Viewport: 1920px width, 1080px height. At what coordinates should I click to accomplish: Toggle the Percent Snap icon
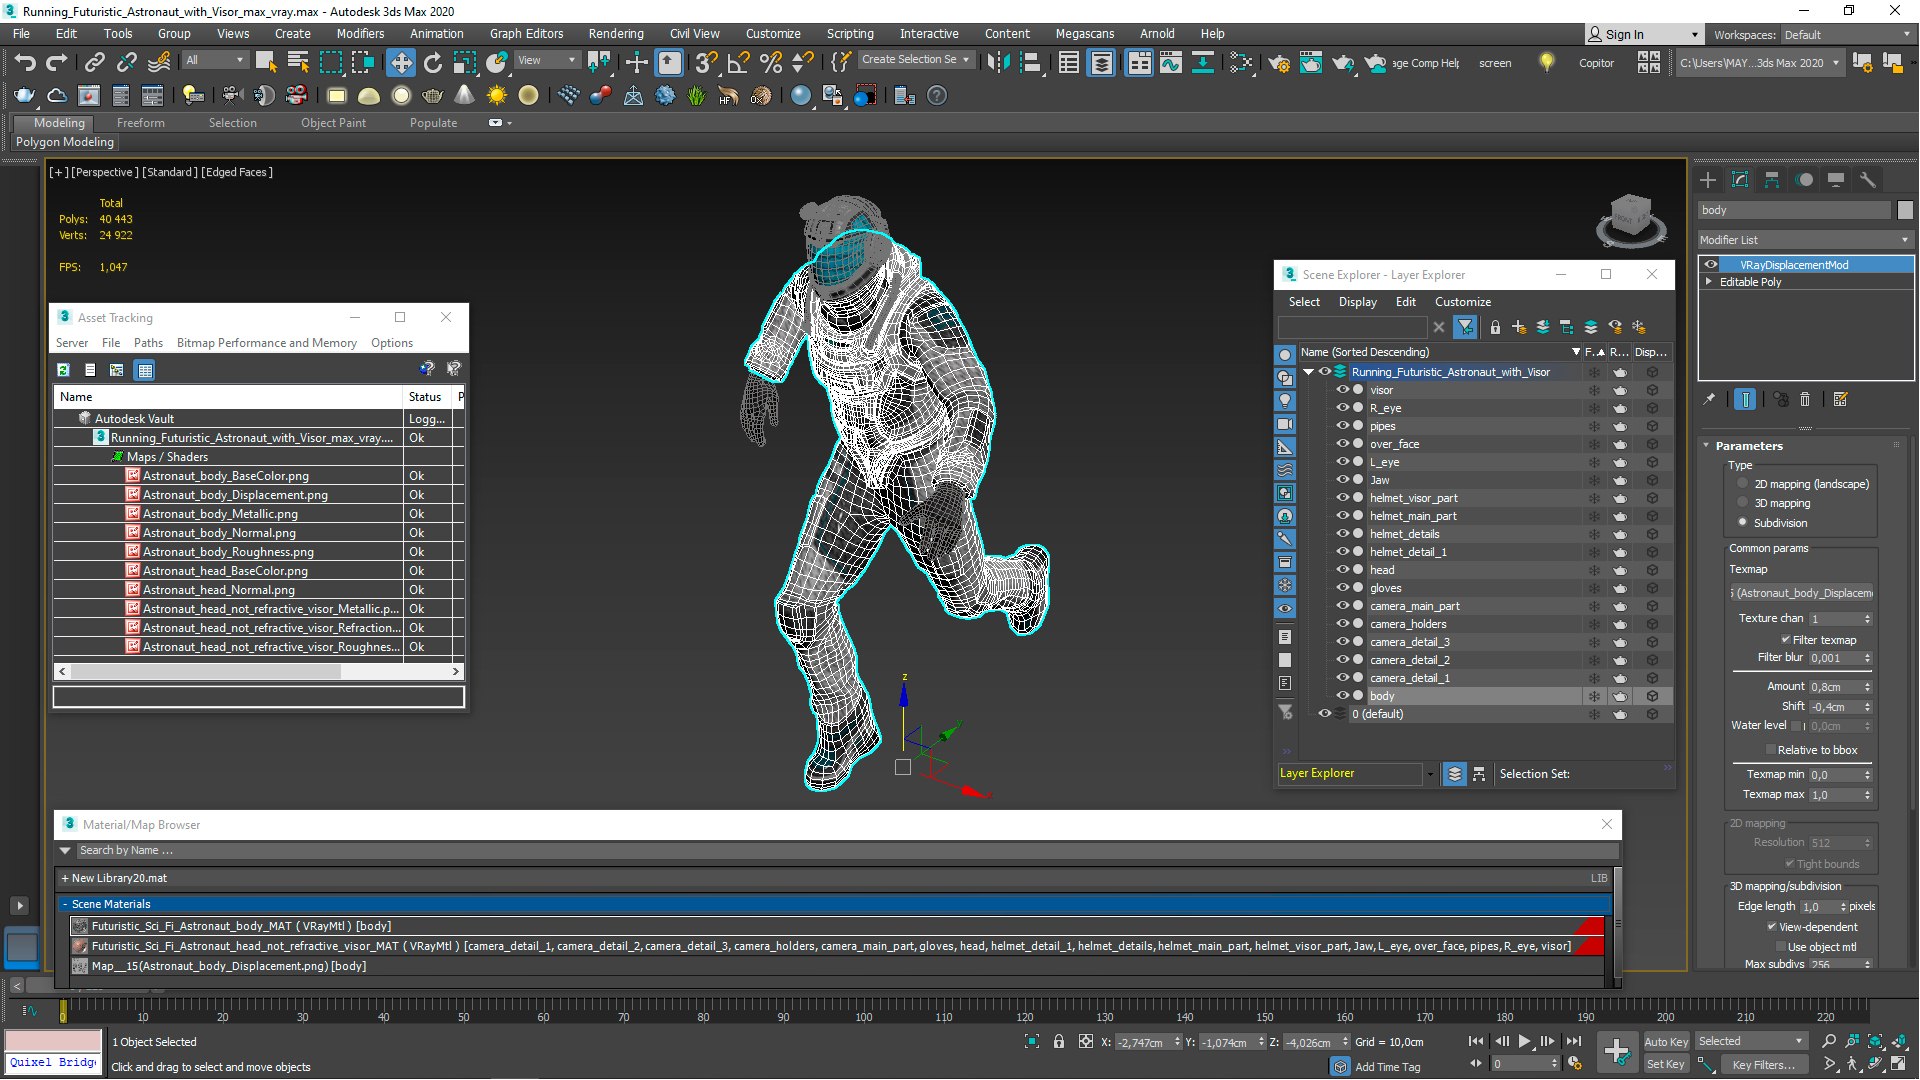[770, 63]
